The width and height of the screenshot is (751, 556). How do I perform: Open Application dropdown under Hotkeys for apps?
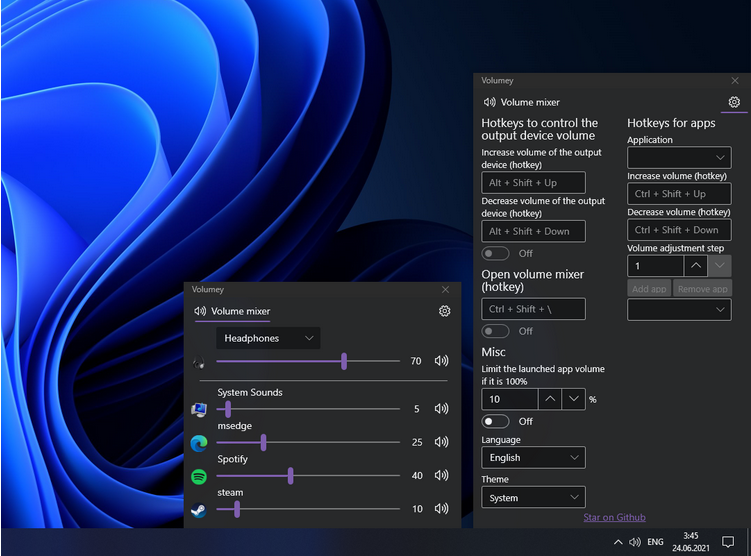pyautogui.click(x=679, y=158)
